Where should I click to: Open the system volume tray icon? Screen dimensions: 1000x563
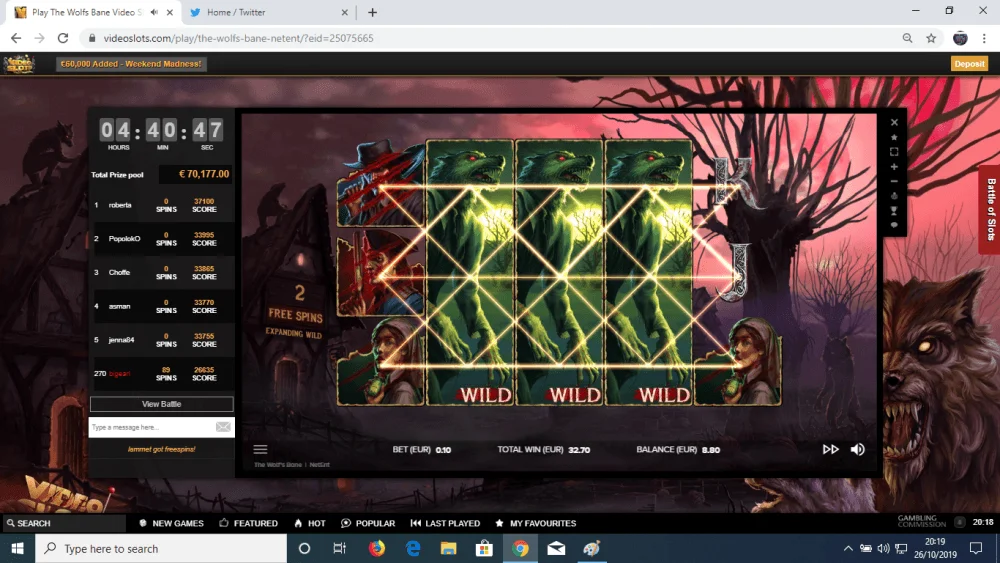883,548
